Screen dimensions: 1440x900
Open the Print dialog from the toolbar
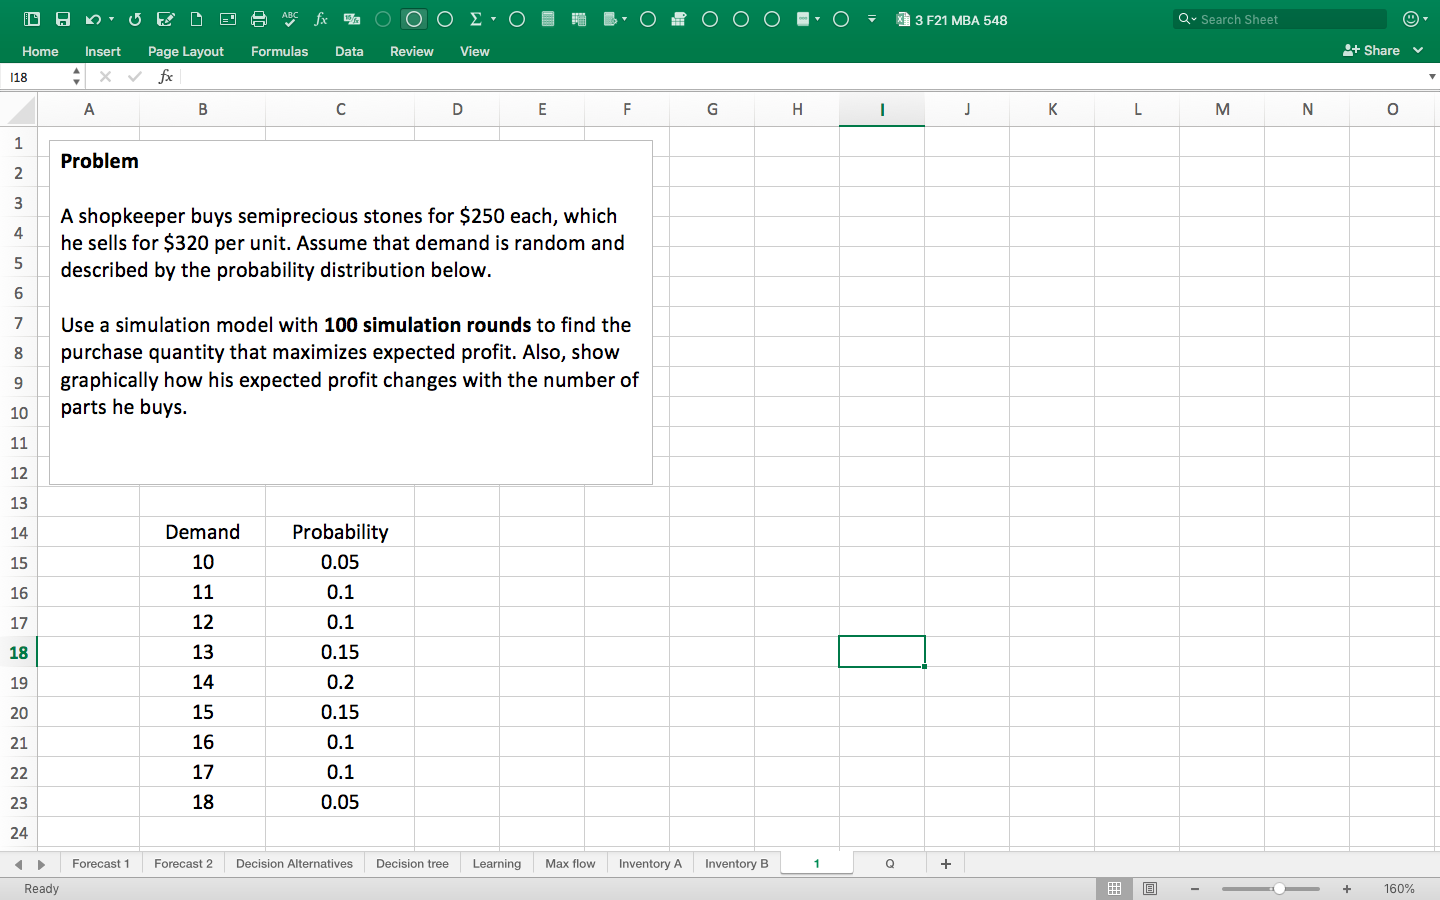point(260,18)
